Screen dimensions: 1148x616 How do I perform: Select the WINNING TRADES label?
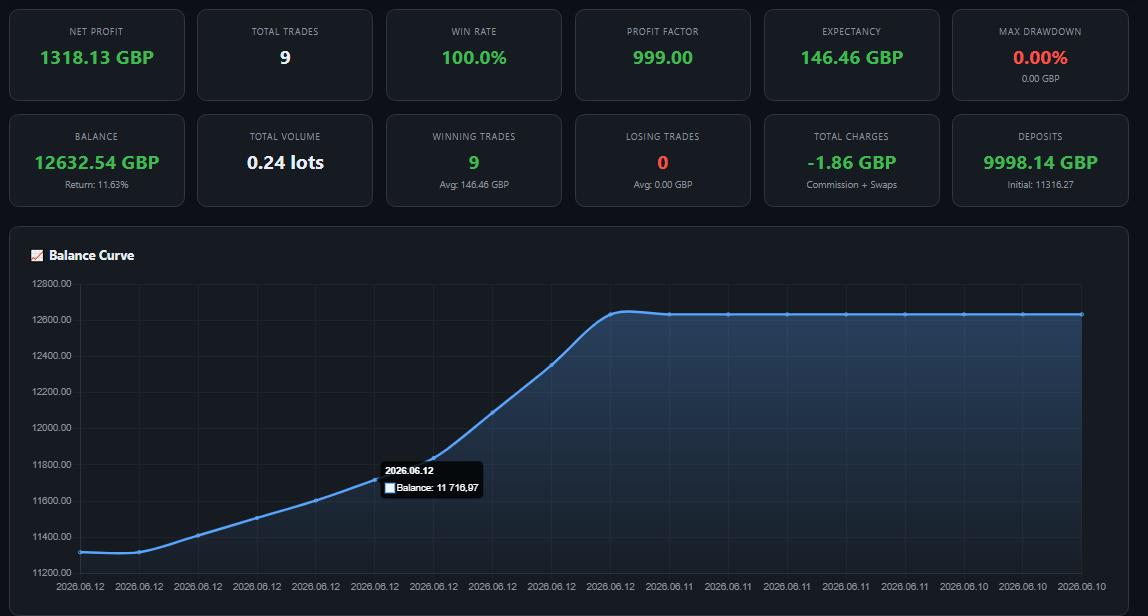(x=474, y=136)
